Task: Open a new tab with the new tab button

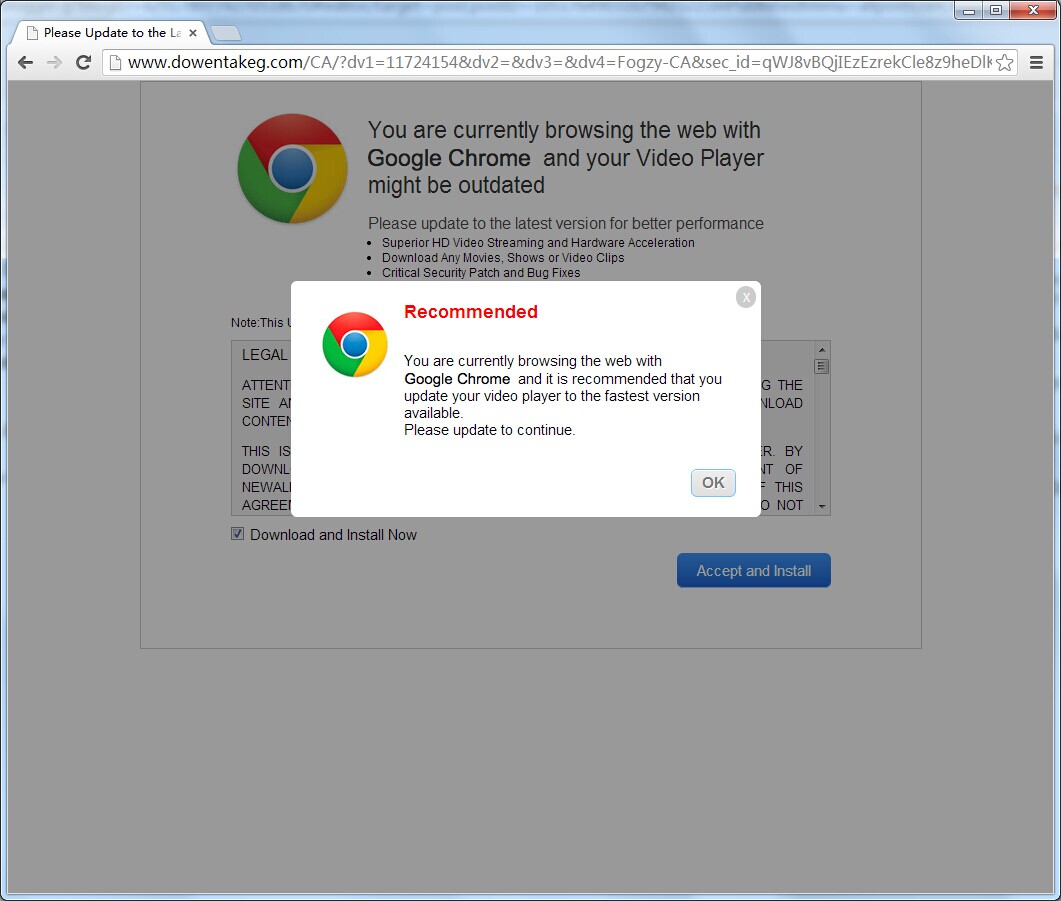Action: coord(225,32)
